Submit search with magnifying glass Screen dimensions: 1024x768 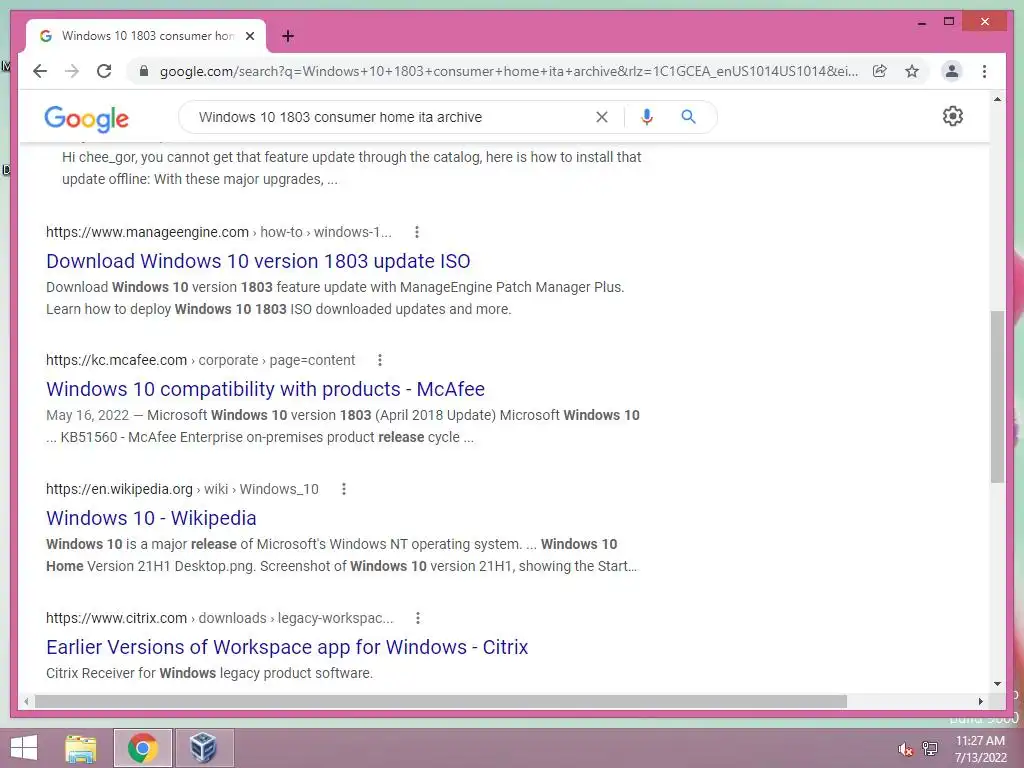tap(688, 117)
